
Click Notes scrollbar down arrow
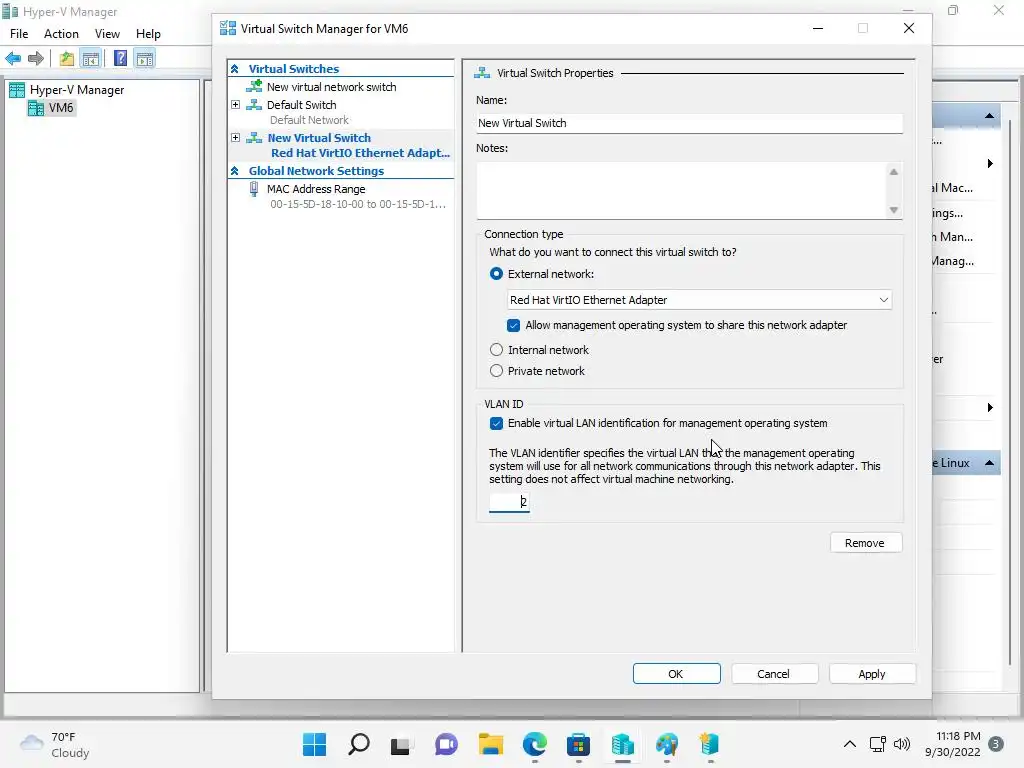[x=893, y=210]
